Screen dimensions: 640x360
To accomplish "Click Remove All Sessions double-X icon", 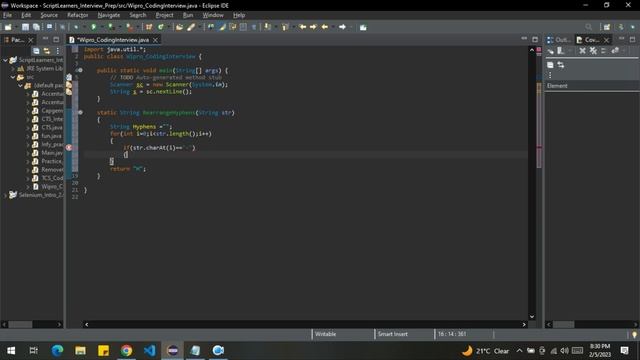I will [593, 51].
